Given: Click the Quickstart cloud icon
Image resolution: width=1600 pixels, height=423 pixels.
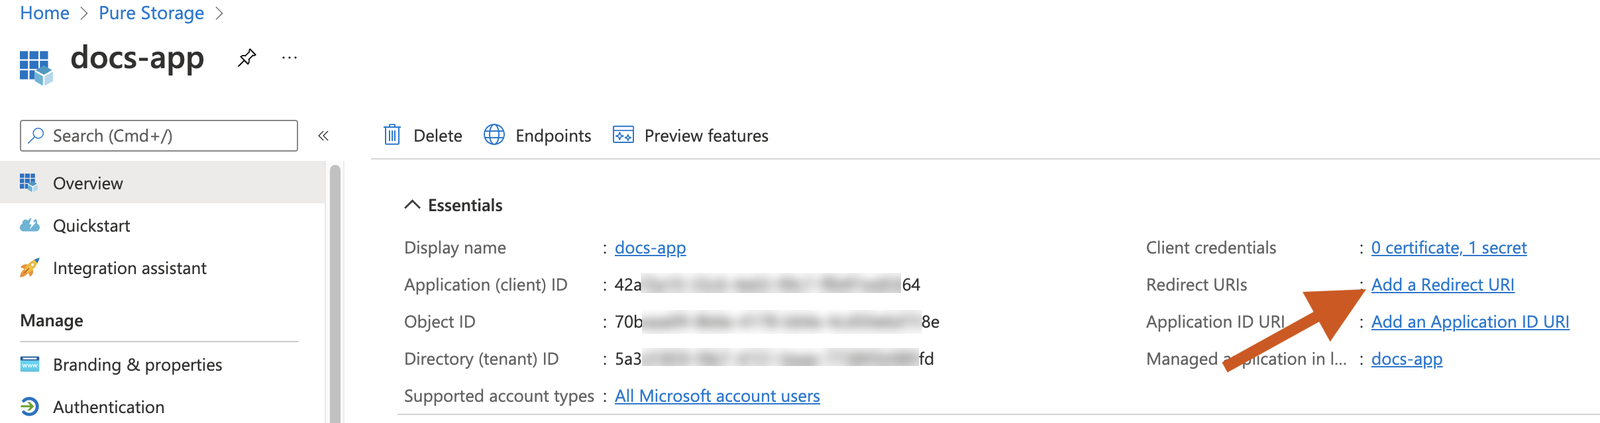Looking at the screenshot, I should 30,226.
